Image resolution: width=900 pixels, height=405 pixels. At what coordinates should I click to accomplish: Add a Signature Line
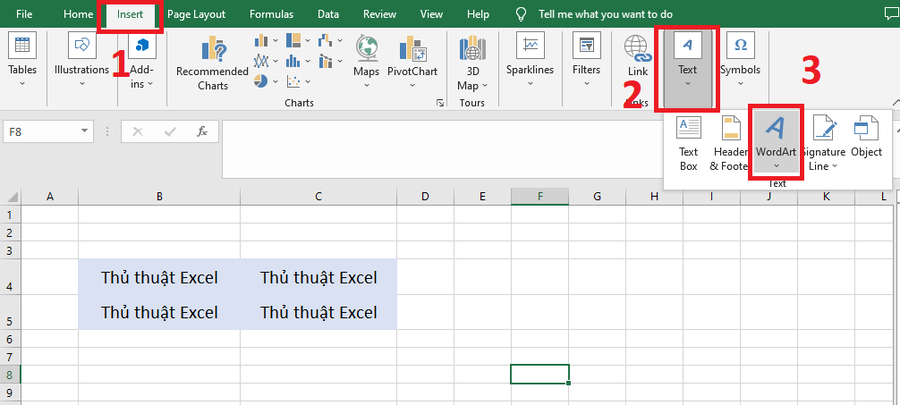[825, 143]
